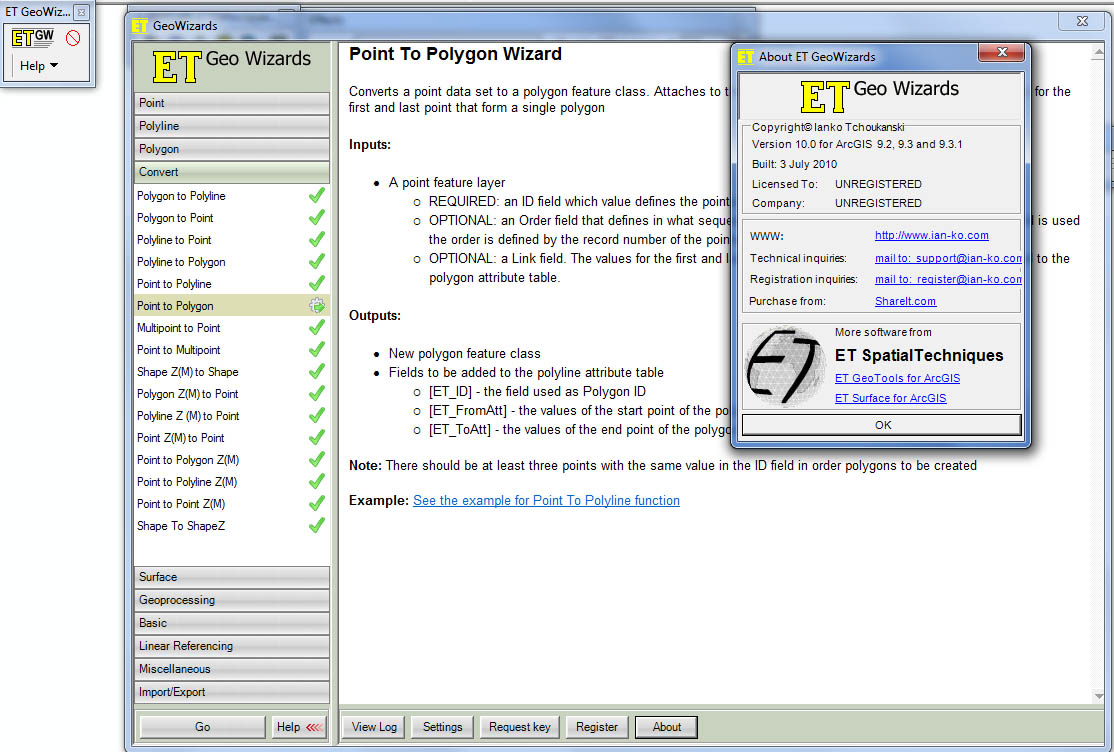Select Polygon to Polyline function

click(181, 196)
